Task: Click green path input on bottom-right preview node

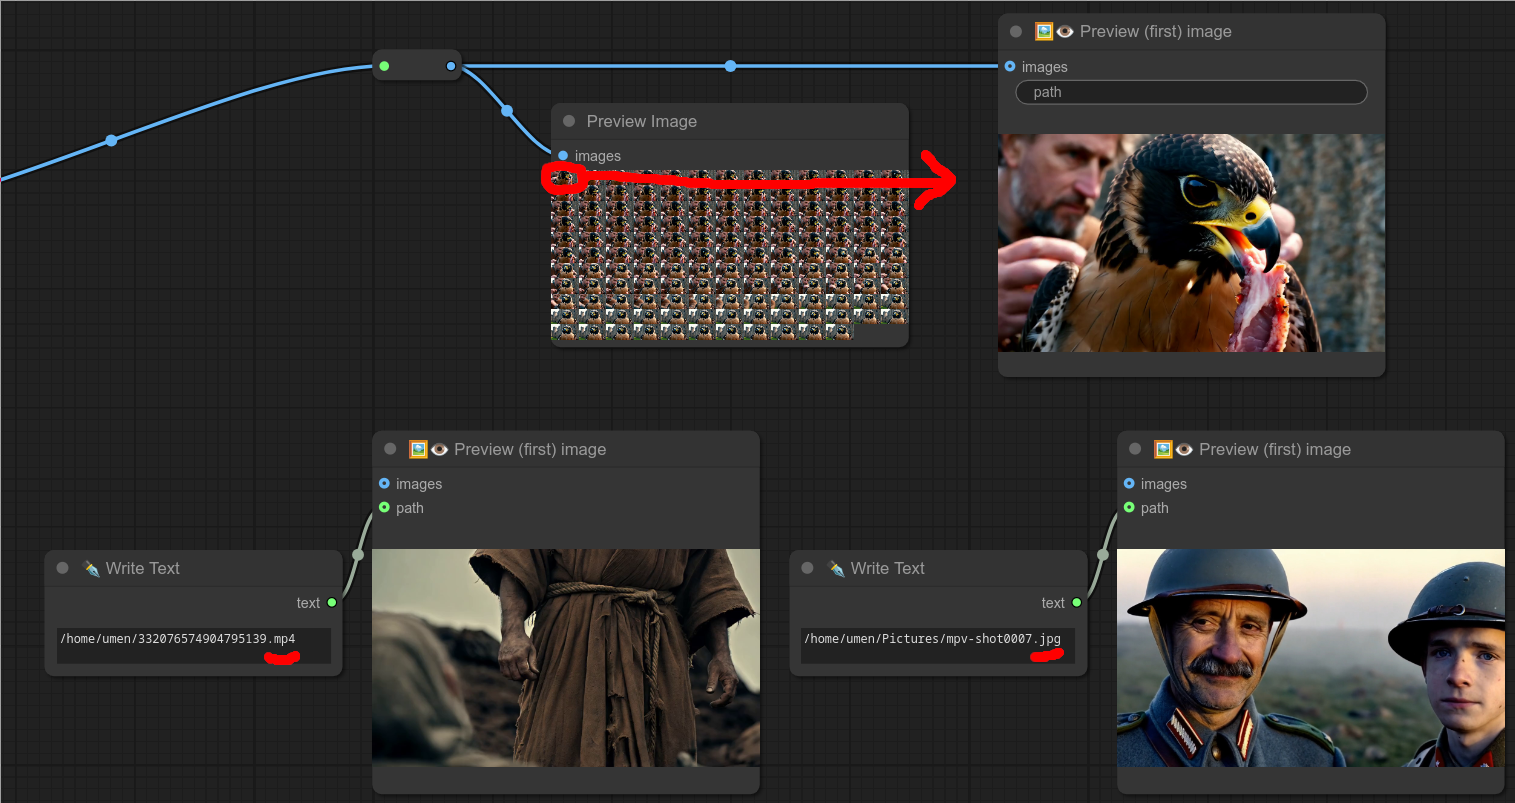Action: (1129, 508)
